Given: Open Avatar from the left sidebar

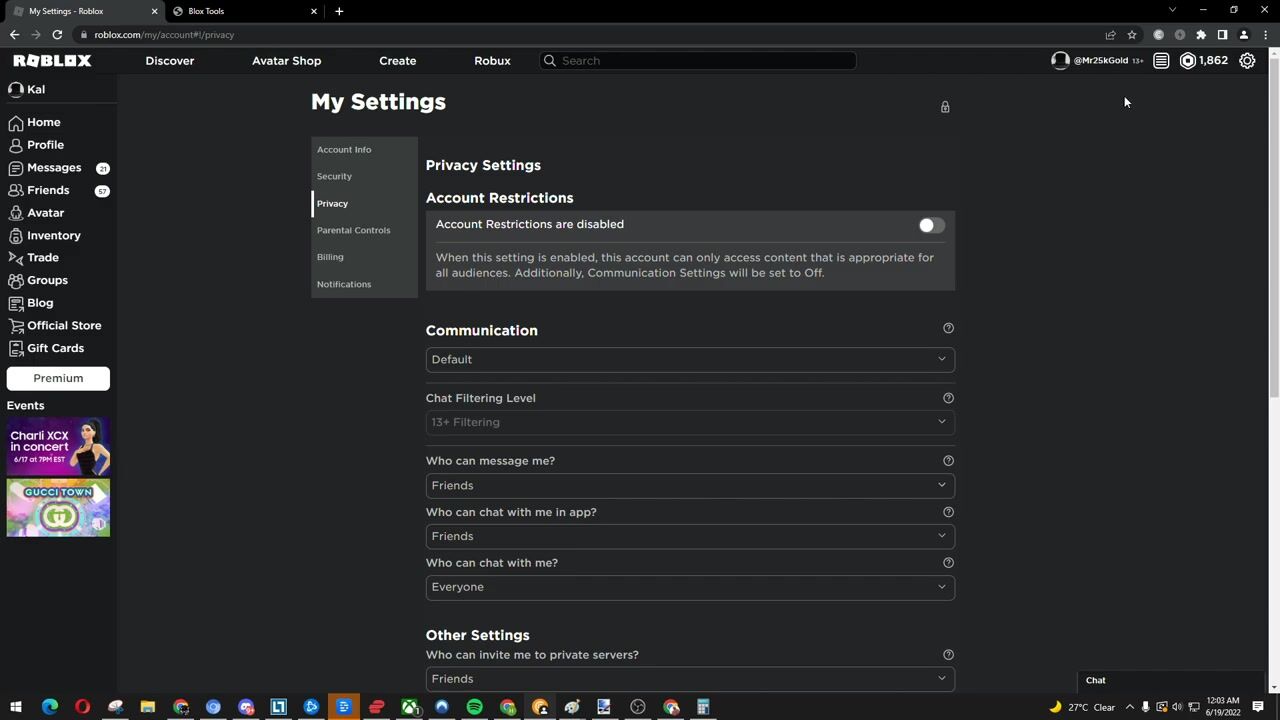Looking at the screenshot, I should (x=36, y=213).
